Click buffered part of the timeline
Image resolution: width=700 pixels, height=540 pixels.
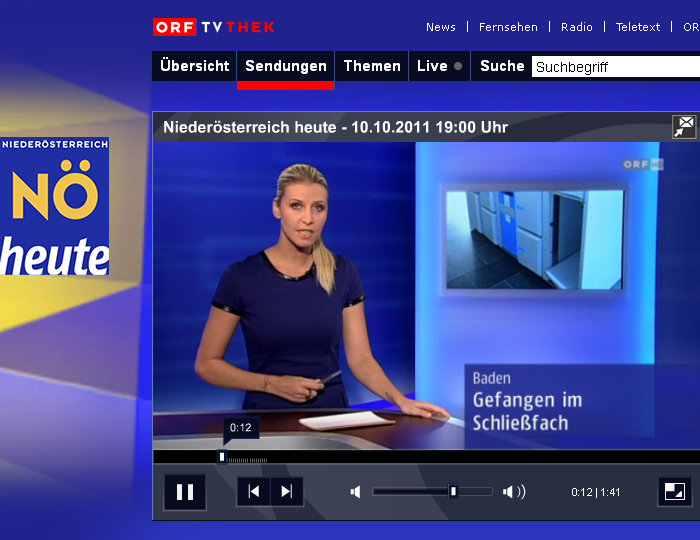tap(247, 460)
